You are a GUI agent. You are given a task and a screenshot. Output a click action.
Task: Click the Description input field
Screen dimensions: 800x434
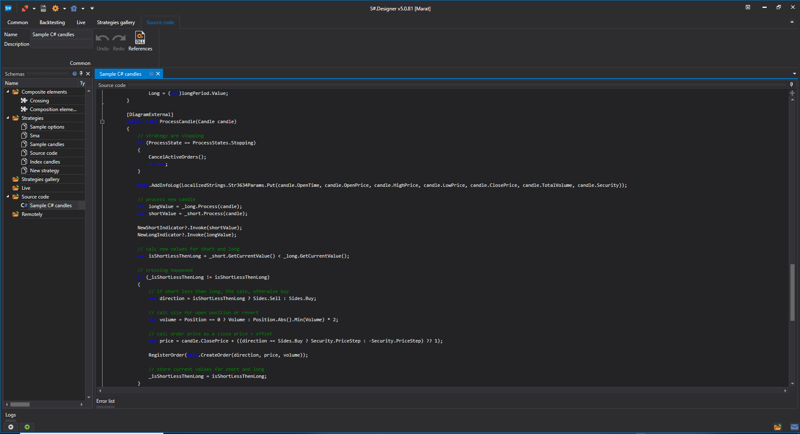point(60,44)
